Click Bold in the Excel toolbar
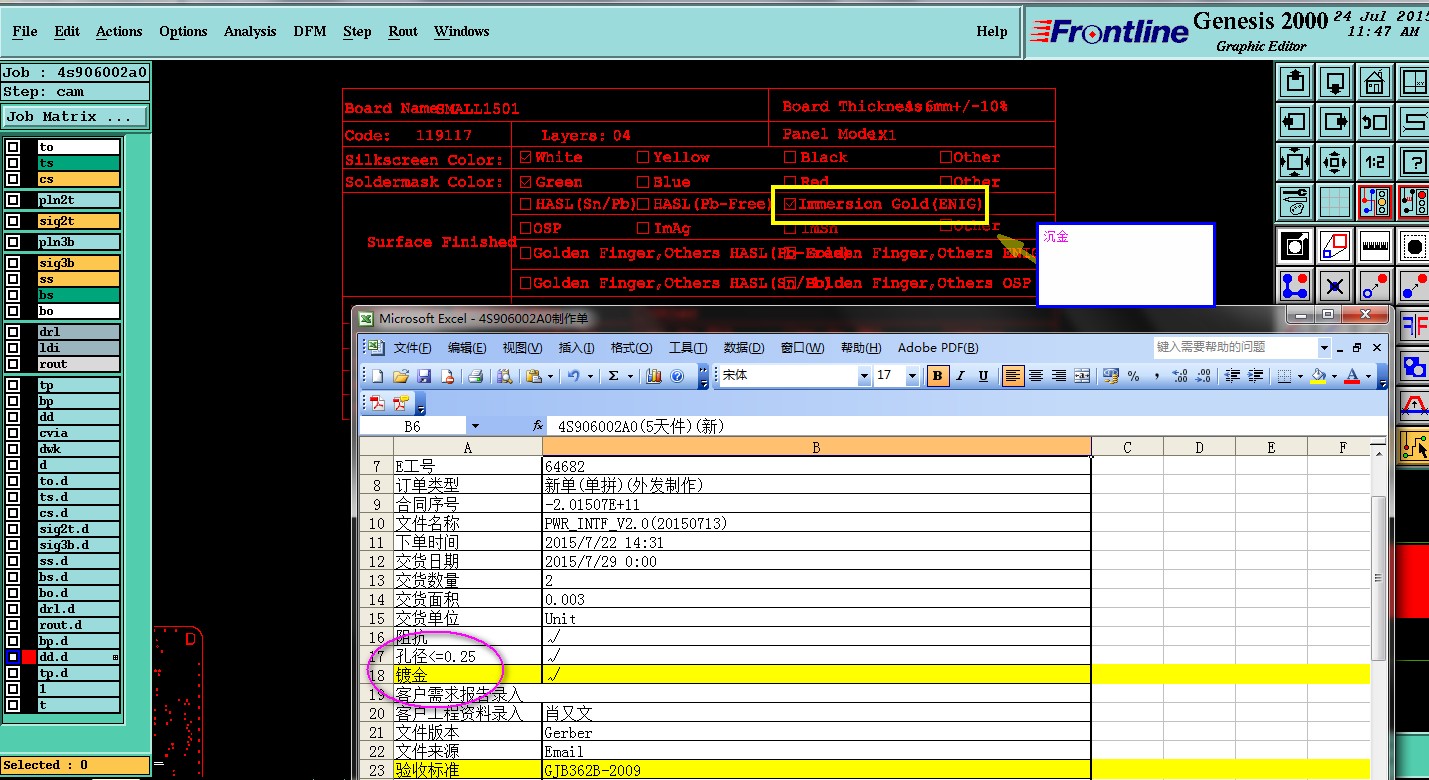Screen dimensions: 1429x780 938,376
